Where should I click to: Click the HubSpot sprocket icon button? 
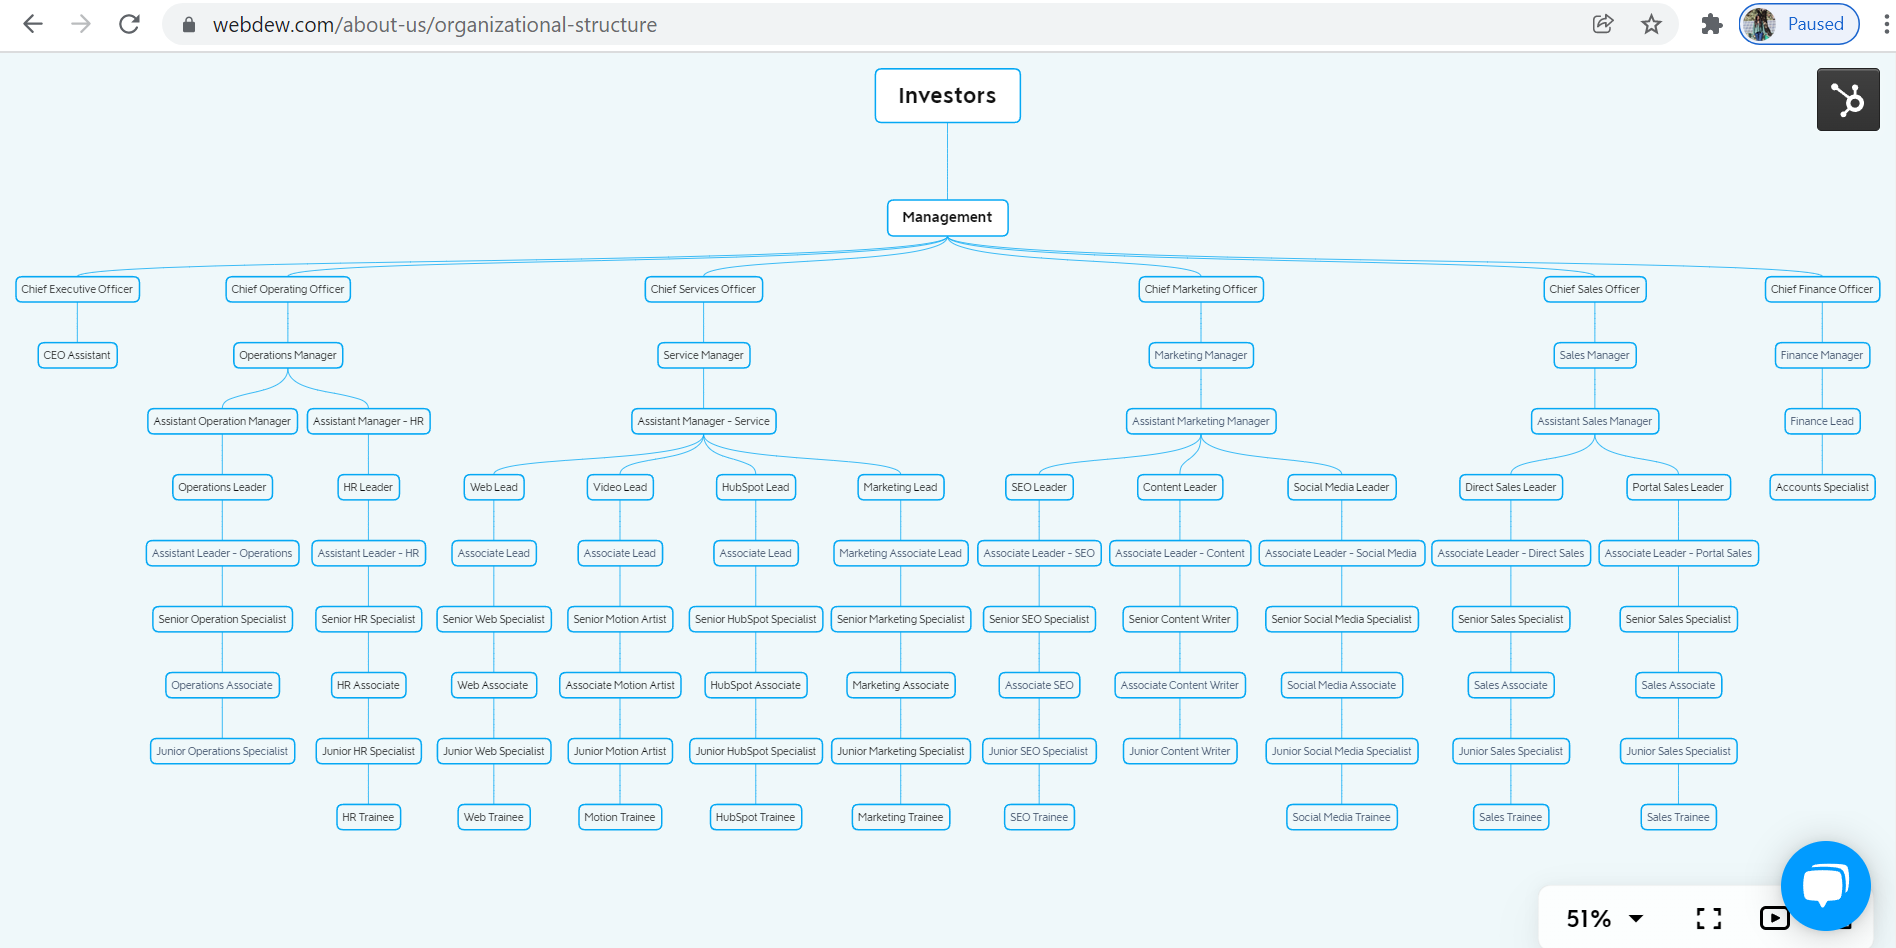point(1847,99)
